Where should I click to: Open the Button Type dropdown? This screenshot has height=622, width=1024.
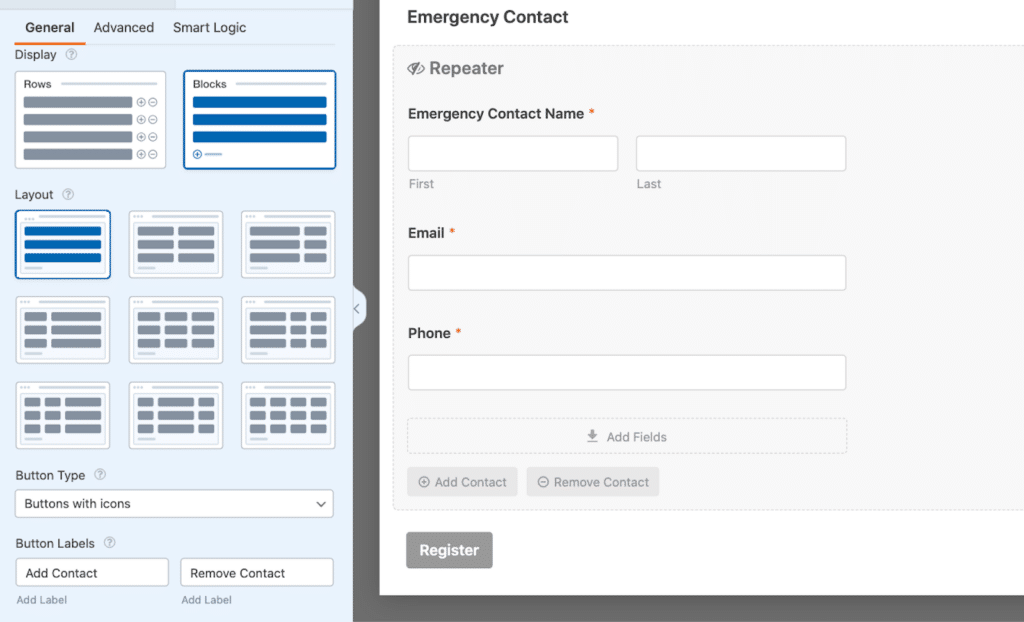point(173,504)
